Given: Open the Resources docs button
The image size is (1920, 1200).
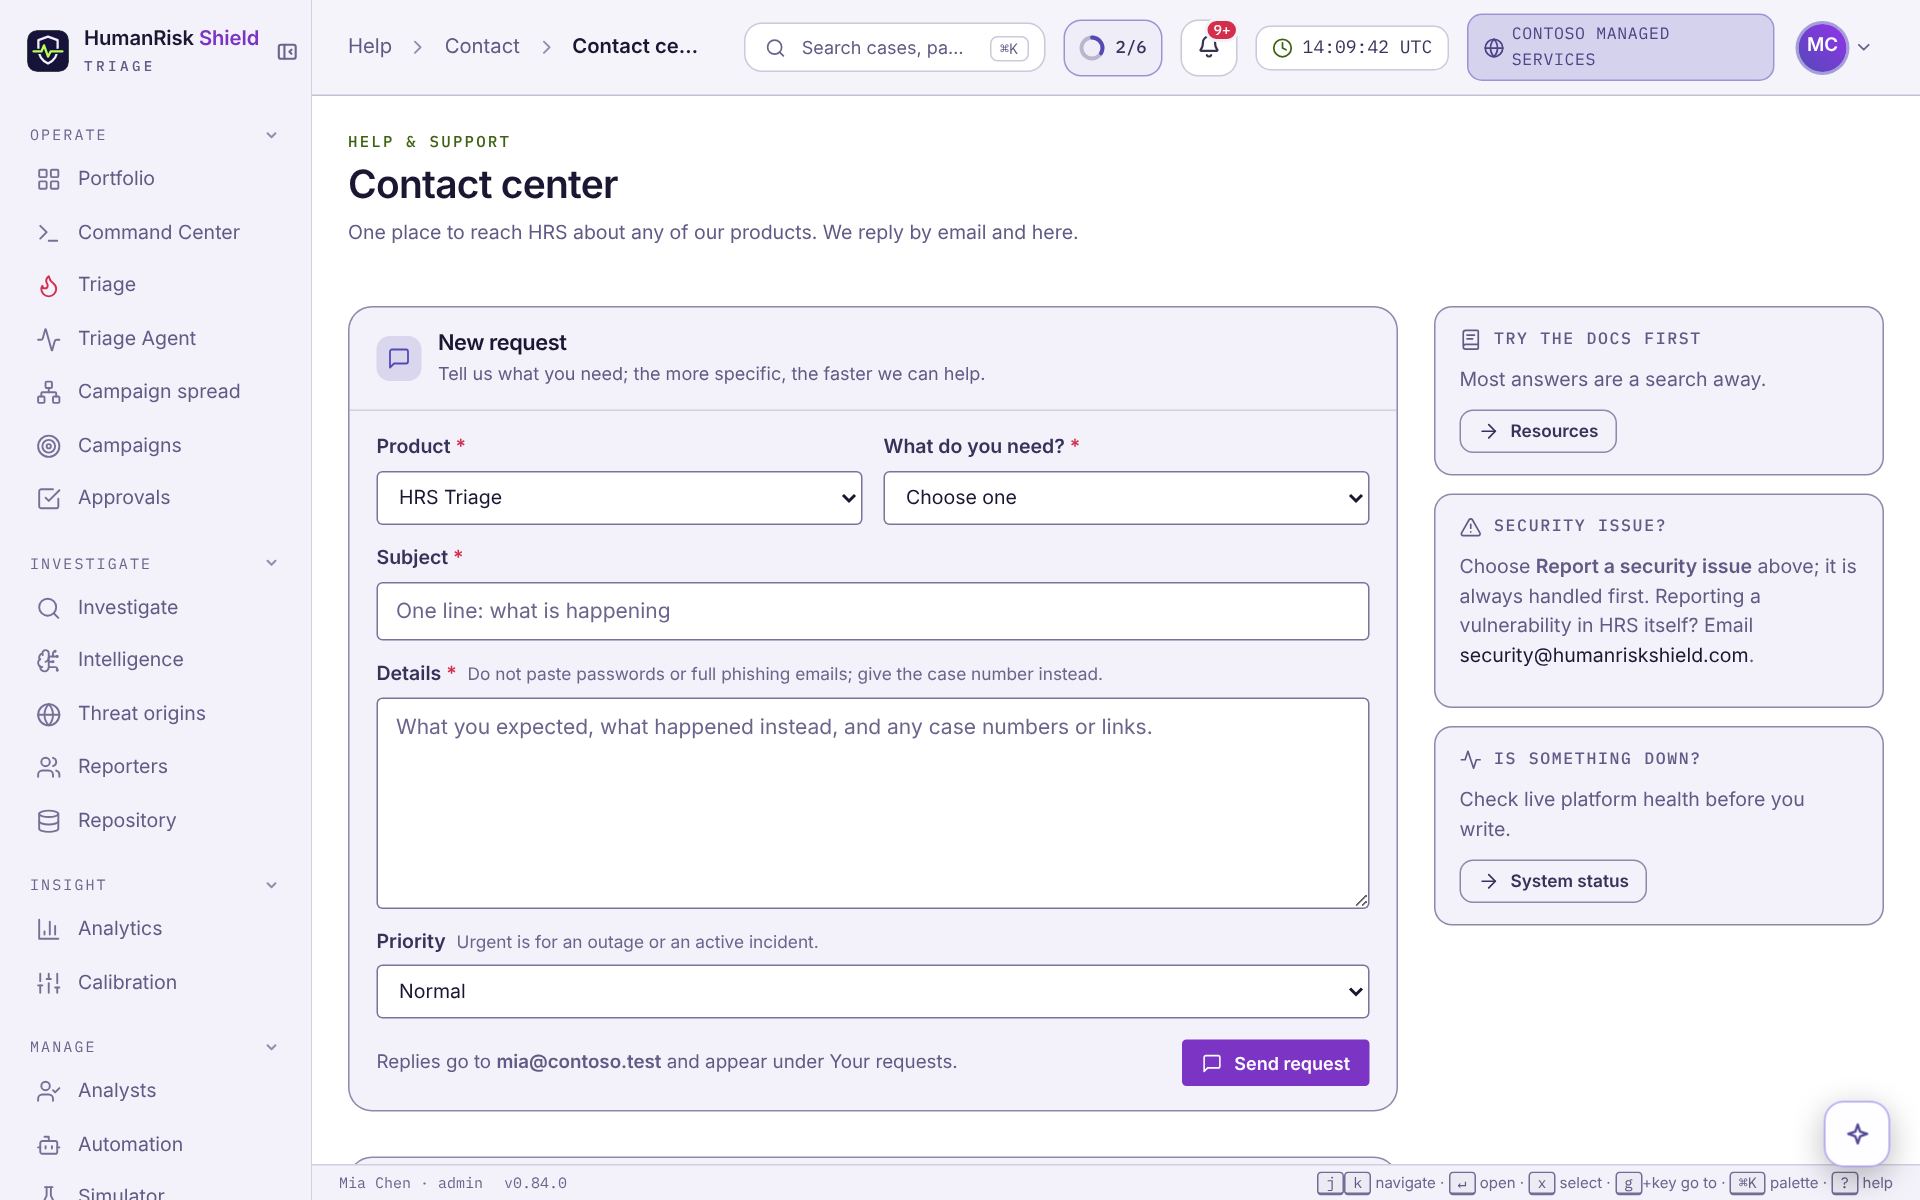Looking at the screenshot, I should pos(1537,431).
